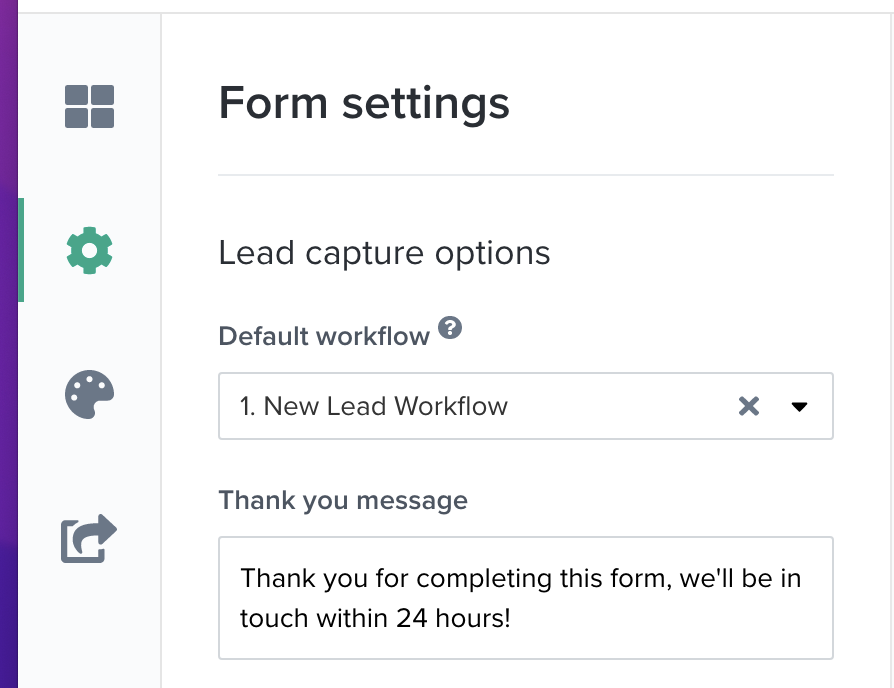Click the 'Form settings' heading
Image resolution: width=894 pixels, height=688 pixels.
pyautogui.click(x=364, y=103)
